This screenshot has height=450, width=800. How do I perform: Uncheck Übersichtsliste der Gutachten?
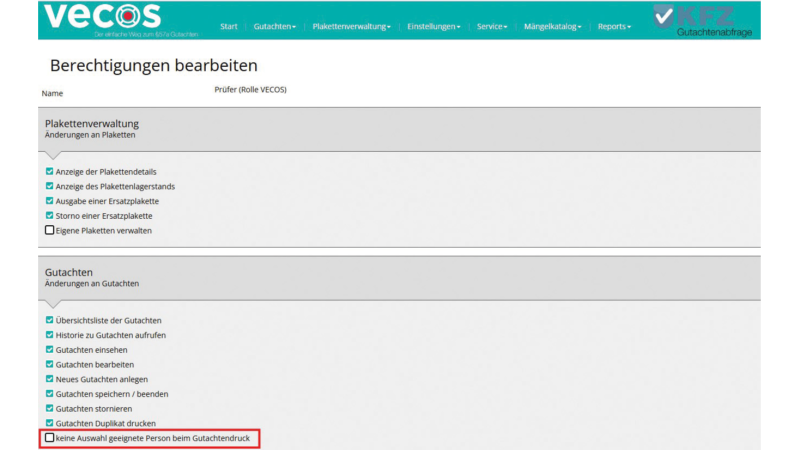click(49, 320)
